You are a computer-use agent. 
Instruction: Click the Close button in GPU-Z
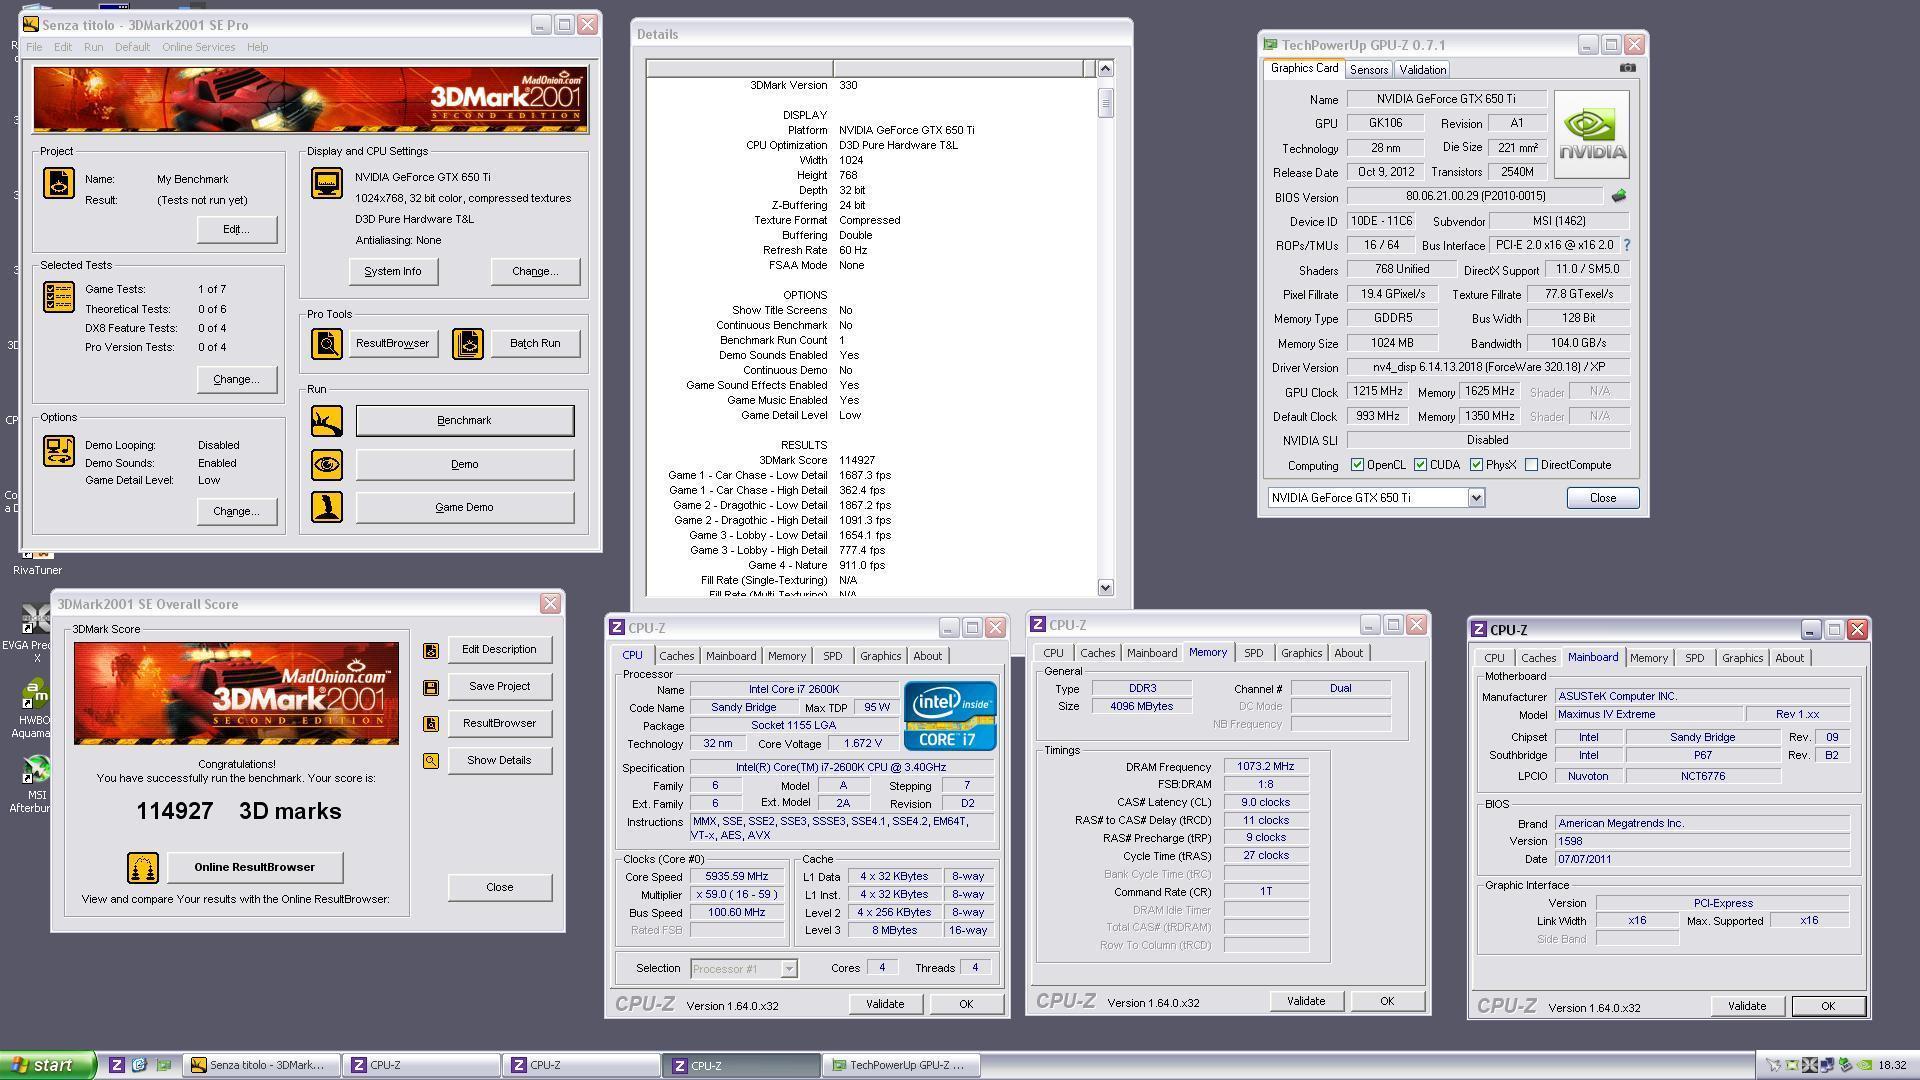point(1602,498)
